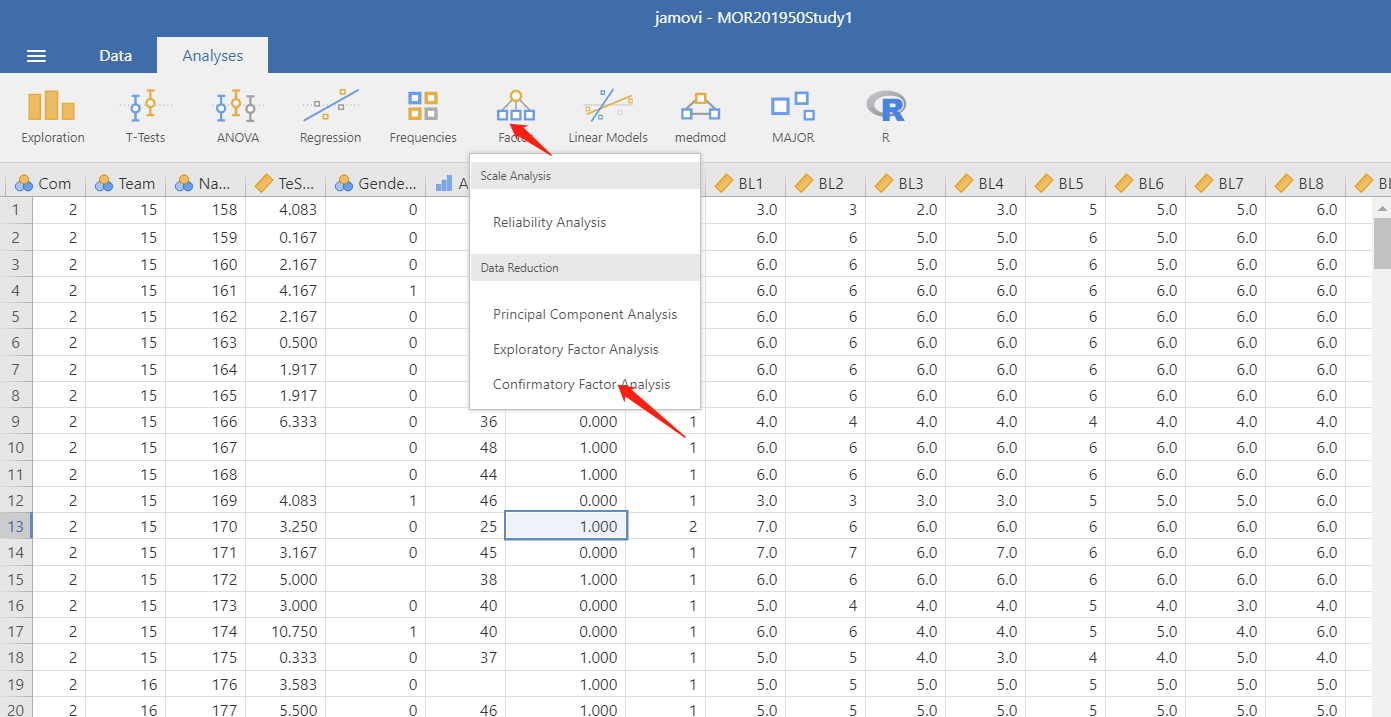Click the cell with value 4.083 in row 1
1391x717 pixels.
tap(286, 210)
